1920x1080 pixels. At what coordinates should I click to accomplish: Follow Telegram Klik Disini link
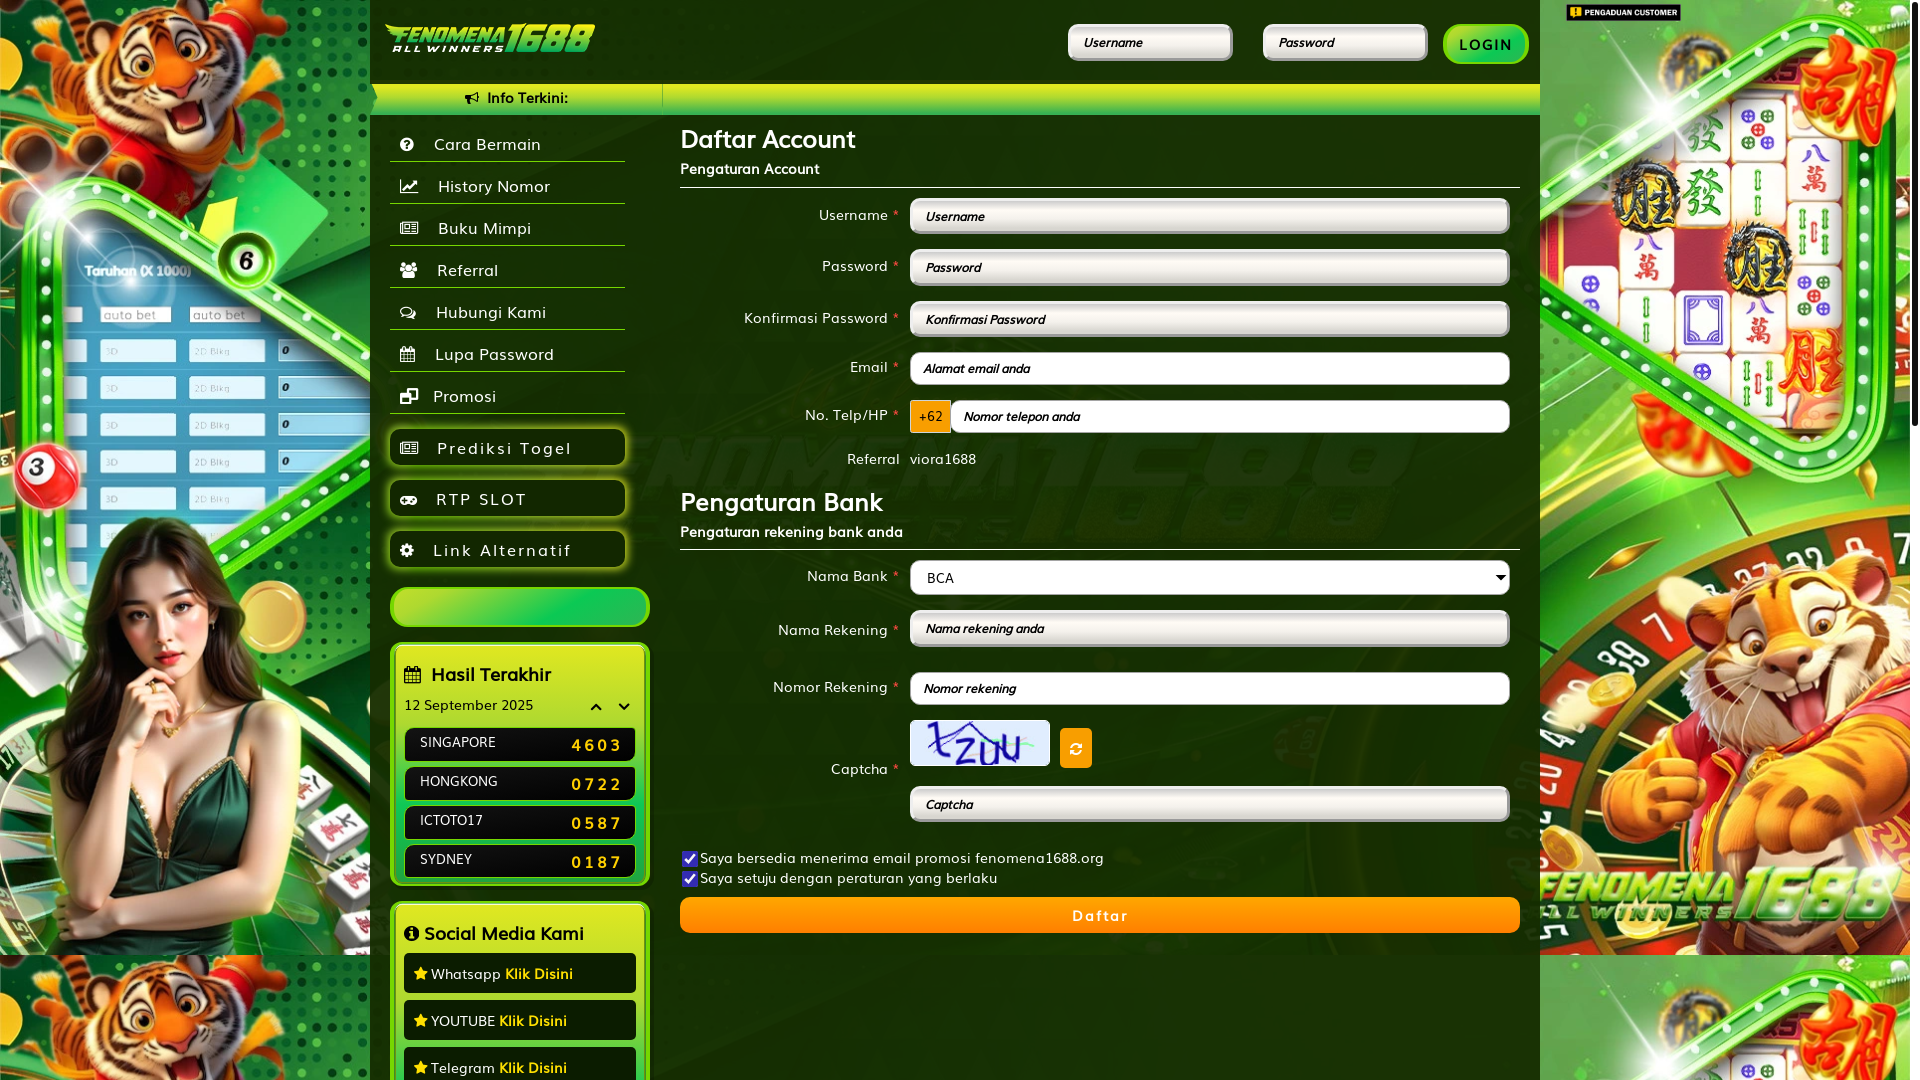point(532,1067)
